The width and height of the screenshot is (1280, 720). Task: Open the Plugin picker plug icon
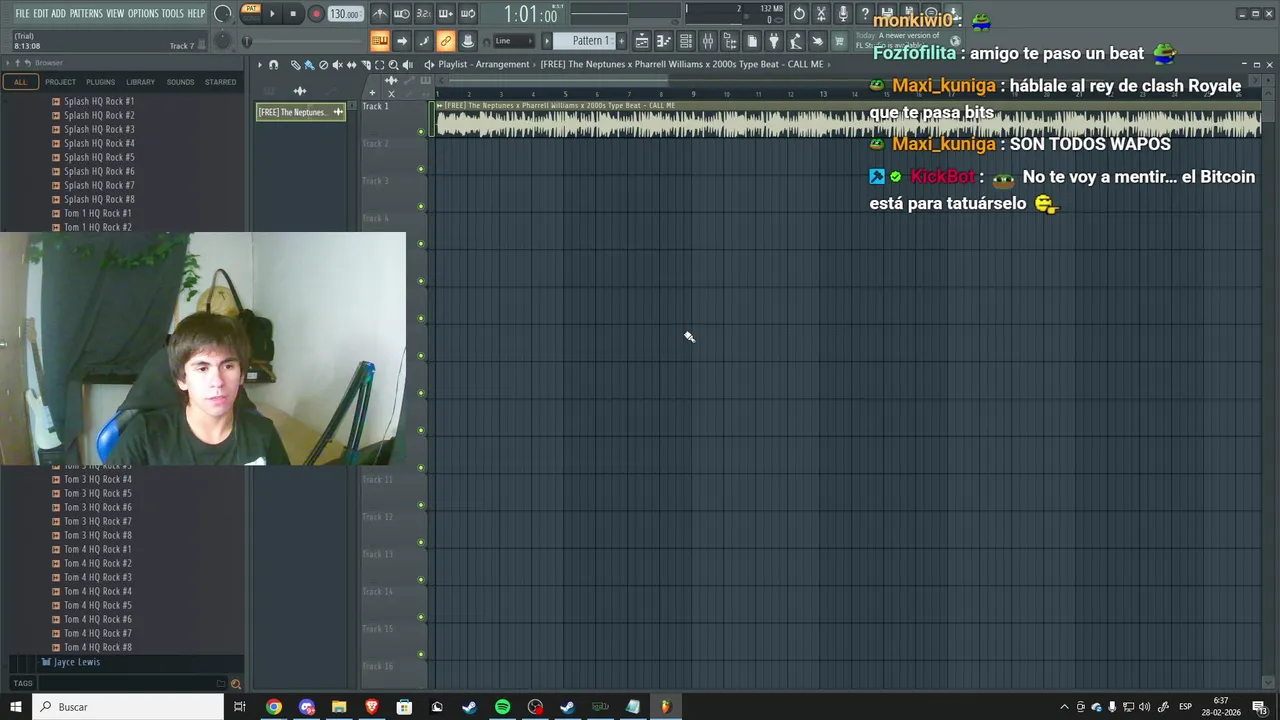(x=774, y=41)
